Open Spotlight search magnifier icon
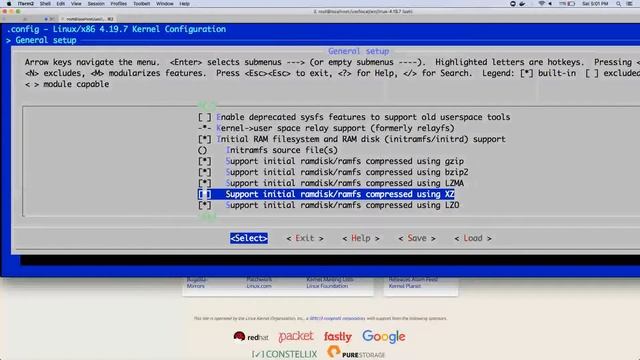The image size is (640, 360). (618, 4)
